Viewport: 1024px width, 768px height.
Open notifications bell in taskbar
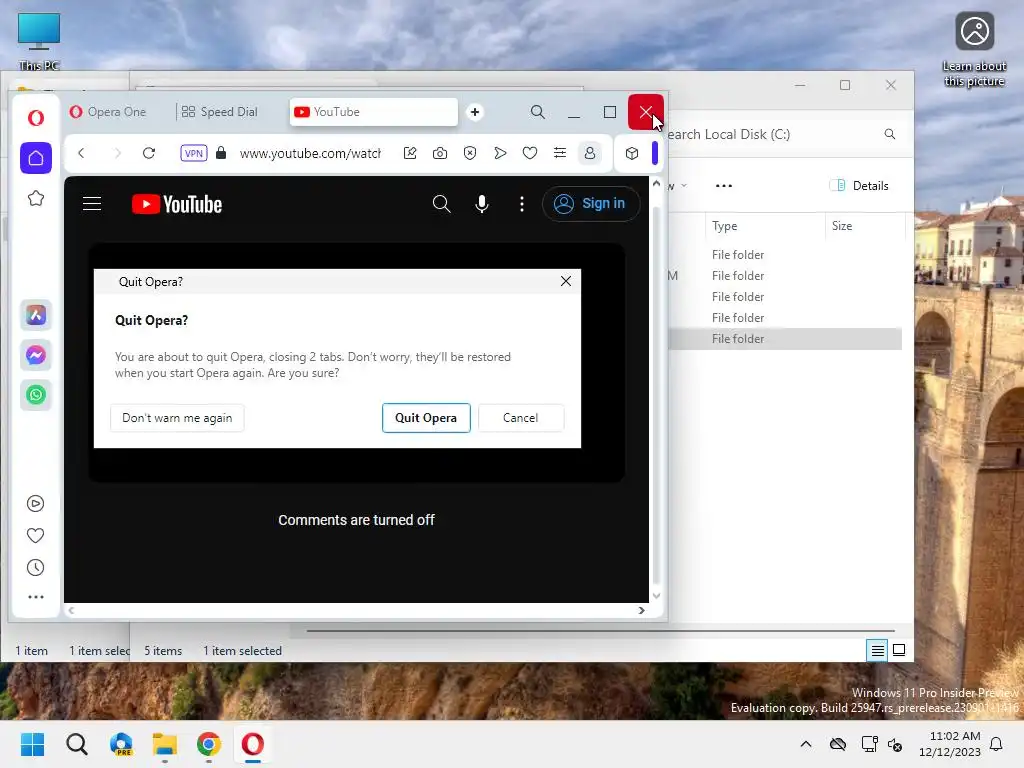(x=997, y=744)
